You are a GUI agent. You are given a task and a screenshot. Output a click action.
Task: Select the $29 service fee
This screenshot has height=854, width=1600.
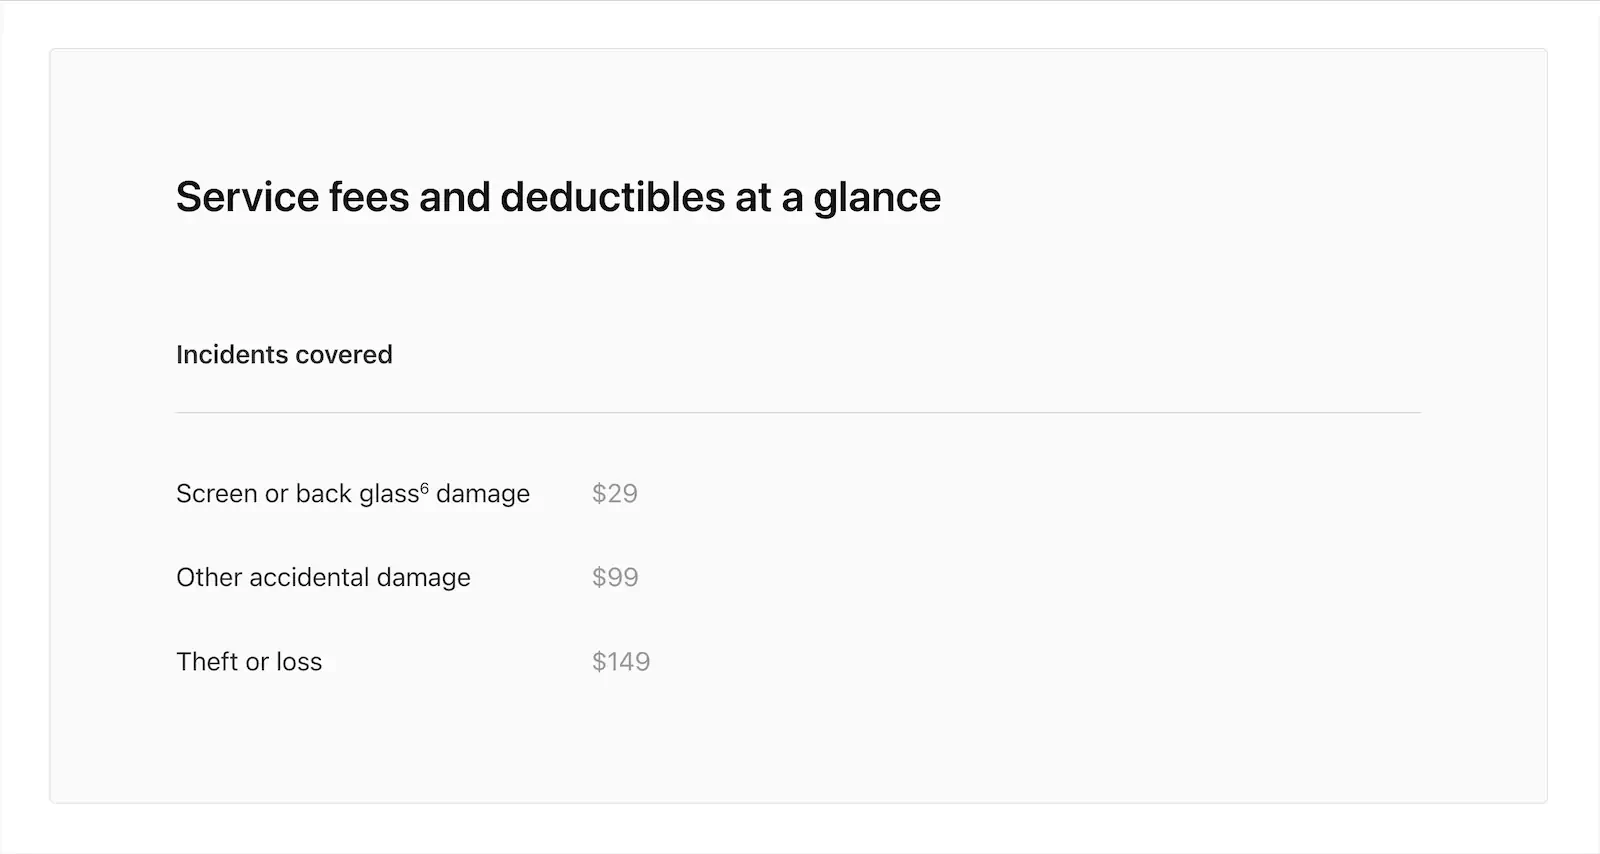(614, 493)
